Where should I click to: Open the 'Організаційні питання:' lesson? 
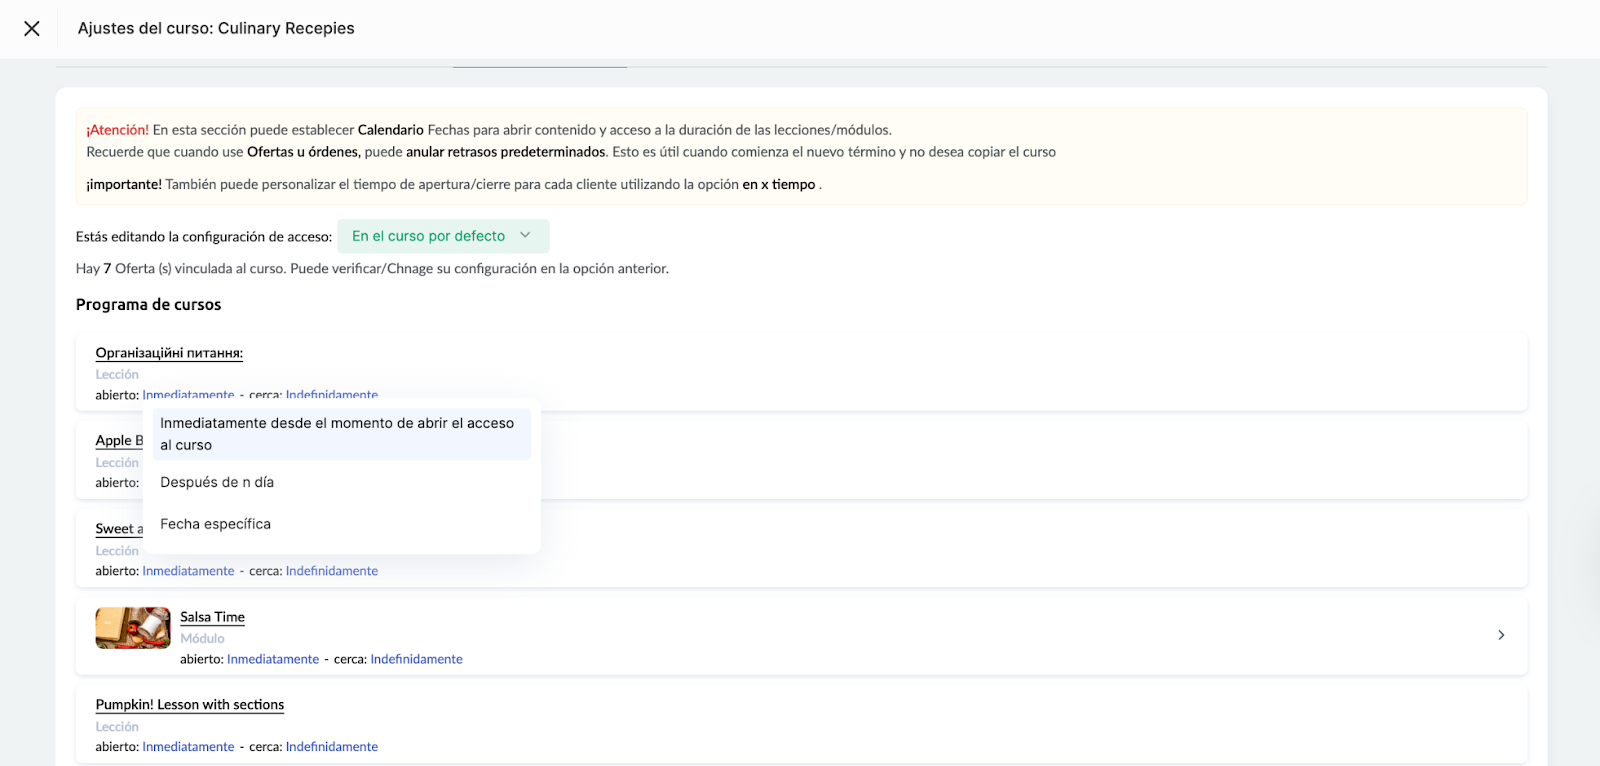169,353
